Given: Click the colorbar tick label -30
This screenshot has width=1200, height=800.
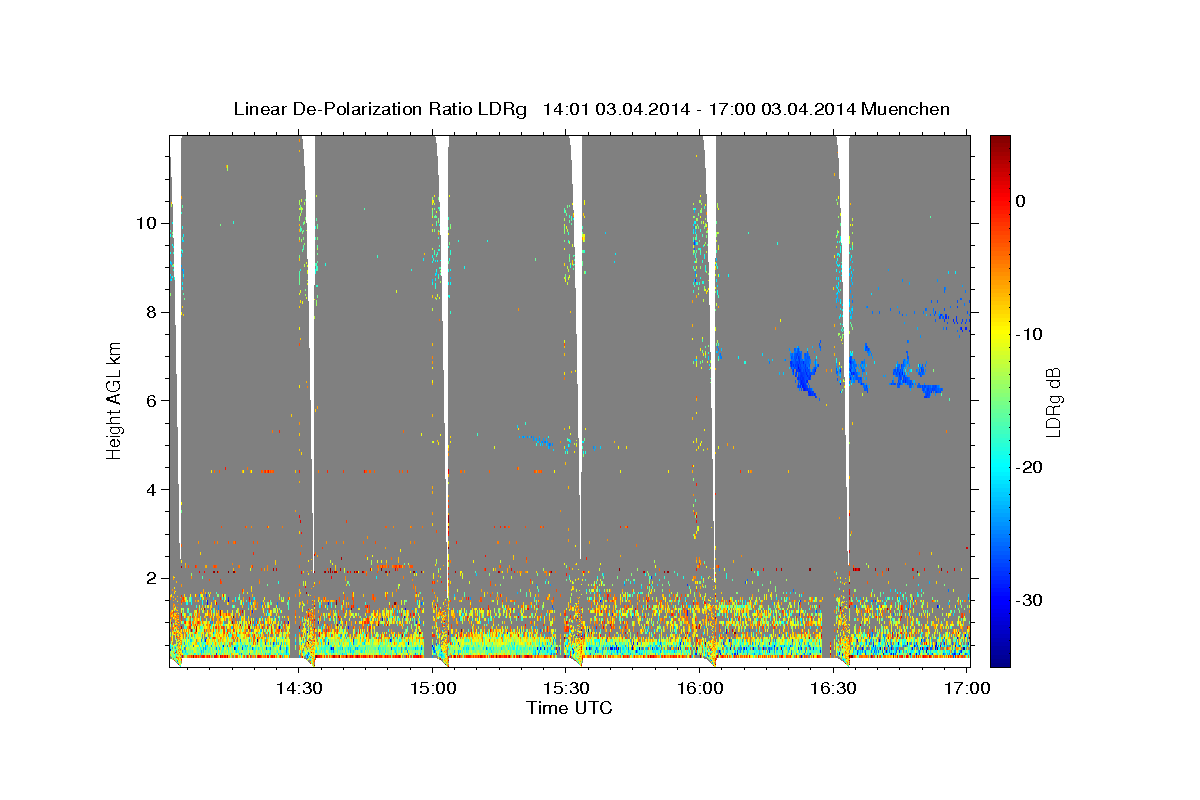Looking at the screenshot, I should 1031,600.
